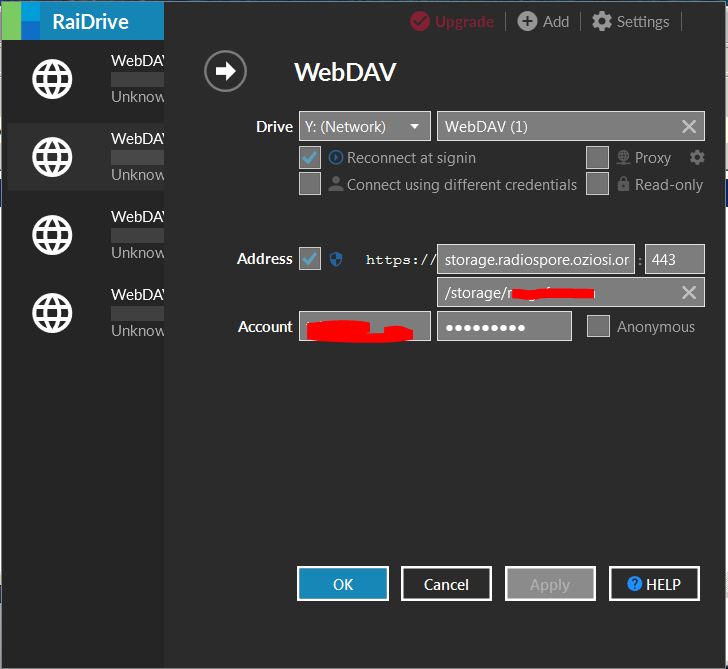Screen dimensions: 728x669
Task: Click the Add plus icon
Action: click(527, 21)
